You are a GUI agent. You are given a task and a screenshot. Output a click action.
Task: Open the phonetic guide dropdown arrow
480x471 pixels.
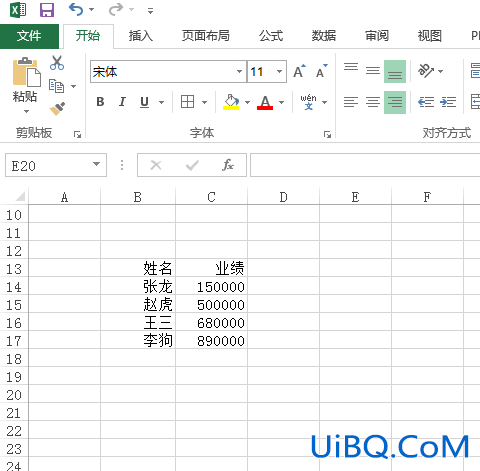click(324, 102)
